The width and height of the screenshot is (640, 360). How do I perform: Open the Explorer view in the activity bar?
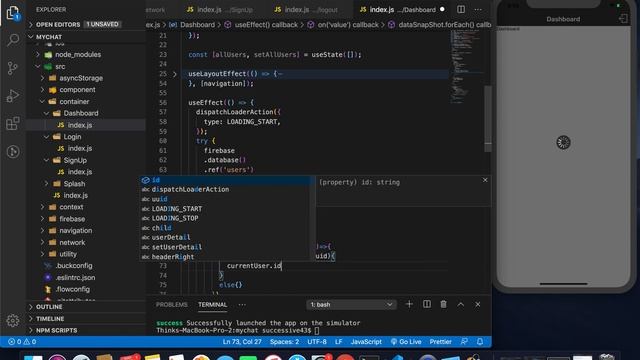coord(13,13)
